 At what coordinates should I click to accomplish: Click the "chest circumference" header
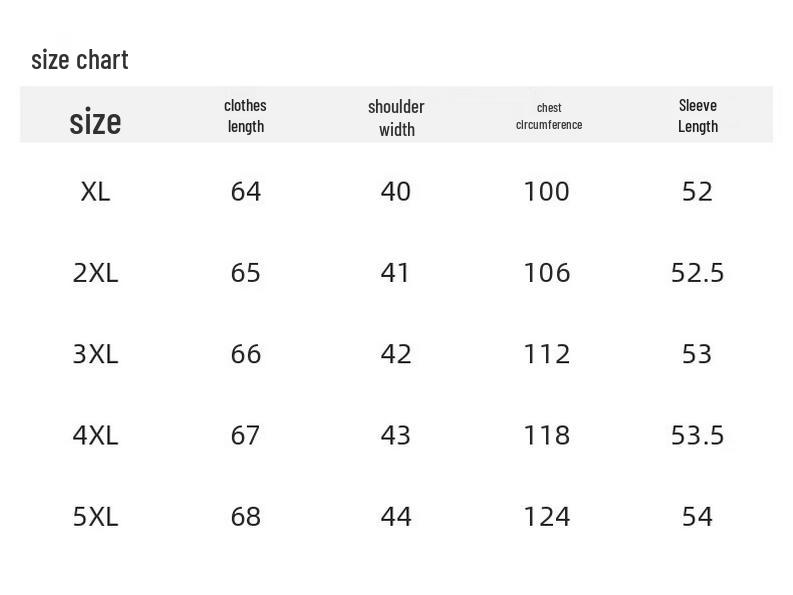[x=549, y=116]
